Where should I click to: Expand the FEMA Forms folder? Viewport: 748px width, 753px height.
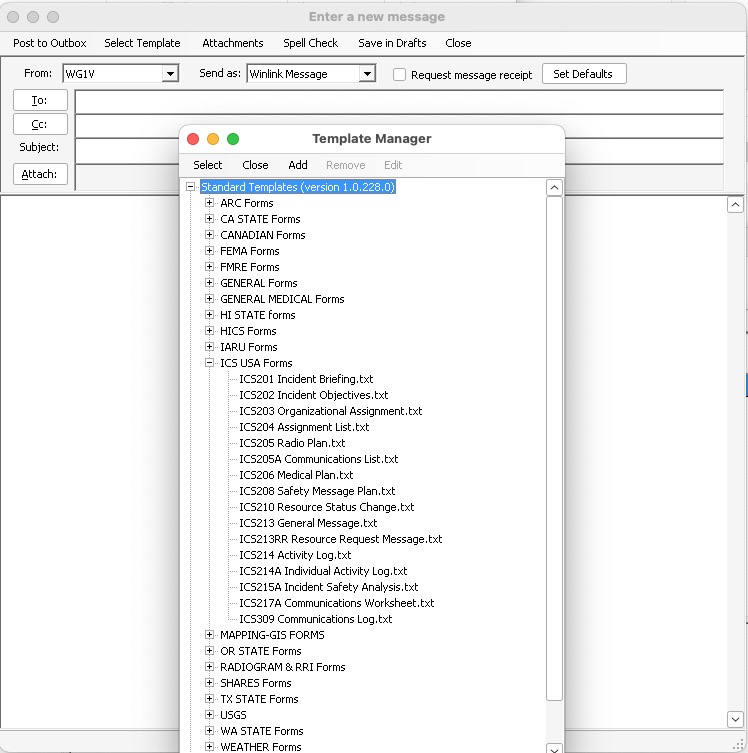click(210, 251)
